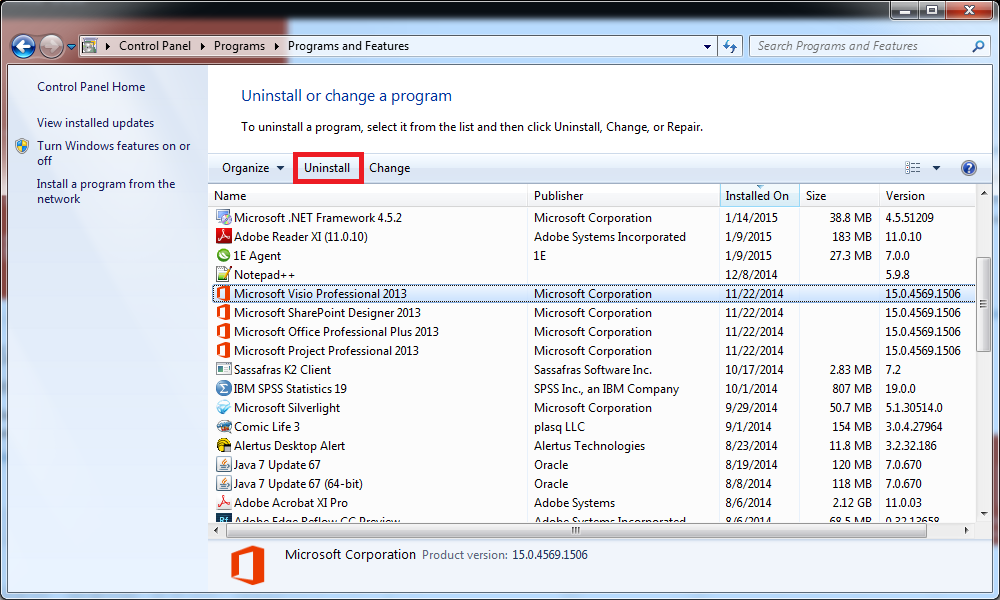
Task: Open the address bar history dropdown
Action: click(706, 46)
